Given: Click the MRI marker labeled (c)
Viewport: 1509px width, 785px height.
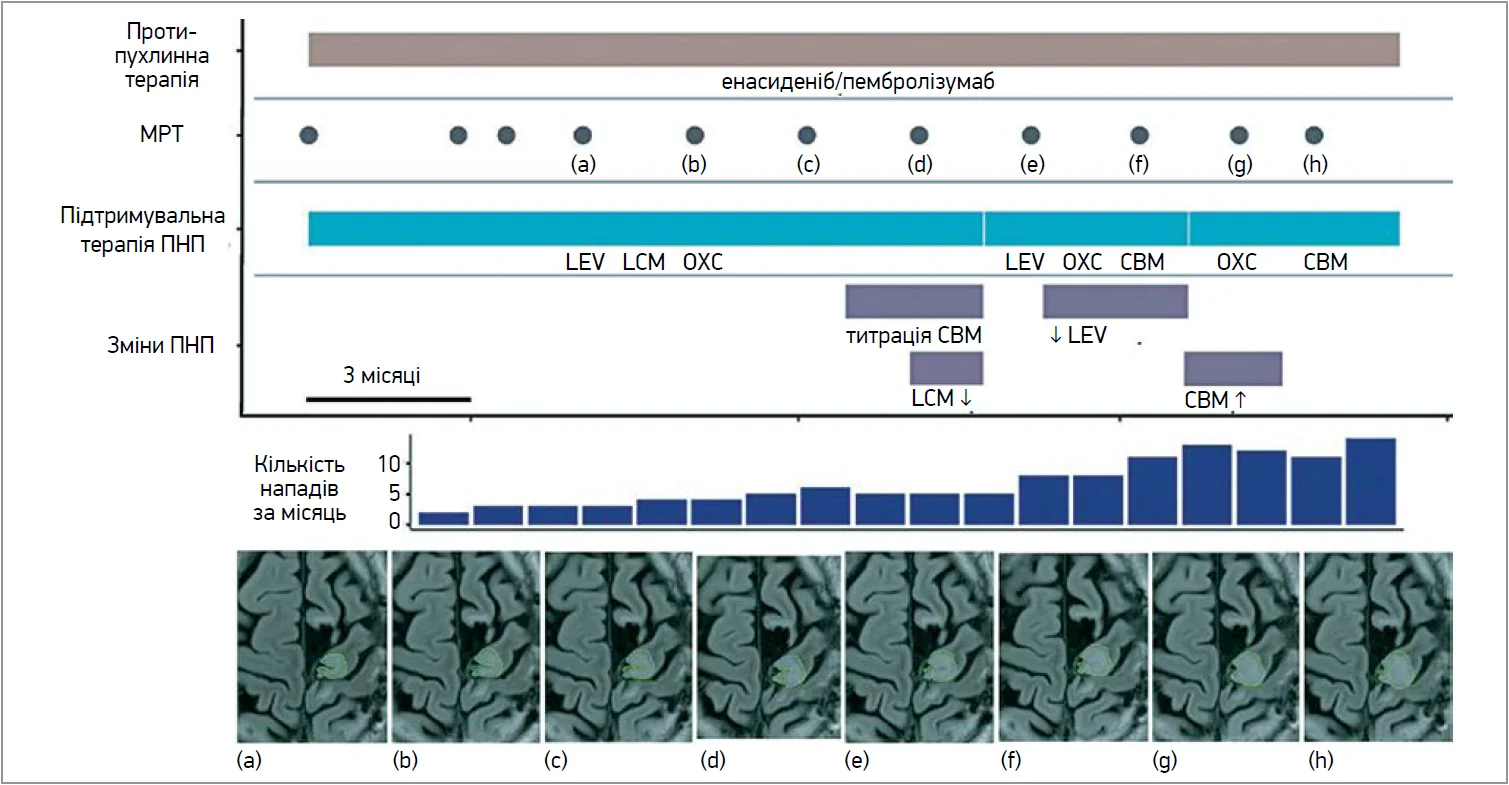Looking at the screenshot, I should coord(806,135).
